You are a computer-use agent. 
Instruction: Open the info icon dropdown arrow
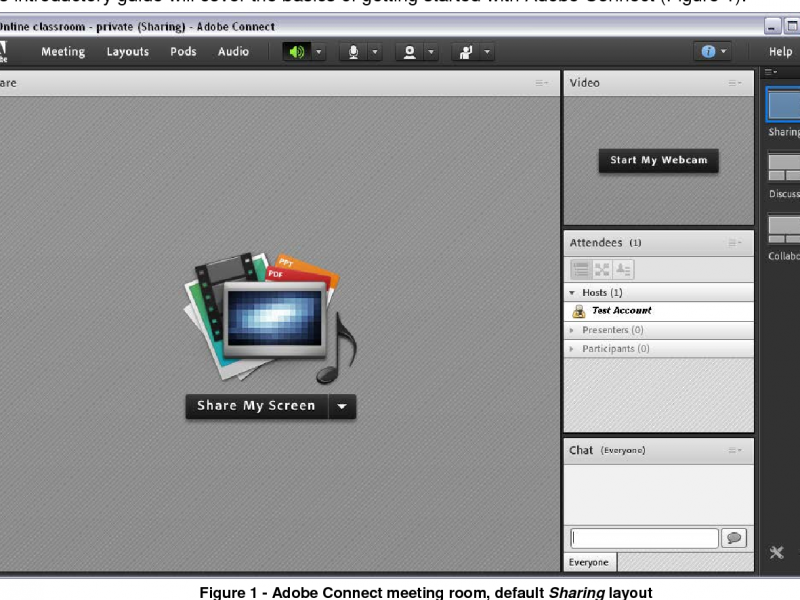tap(723, 52)
